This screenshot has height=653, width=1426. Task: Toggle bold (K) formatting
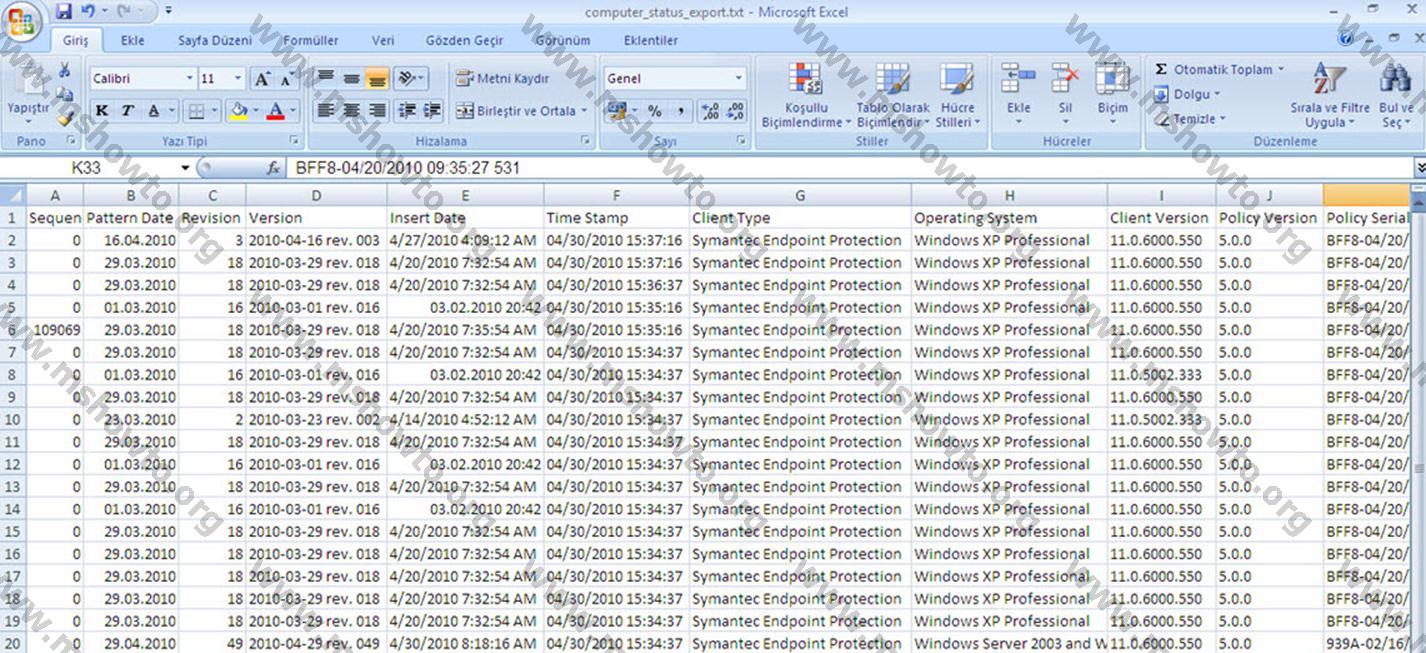click(x=101, y=111)
